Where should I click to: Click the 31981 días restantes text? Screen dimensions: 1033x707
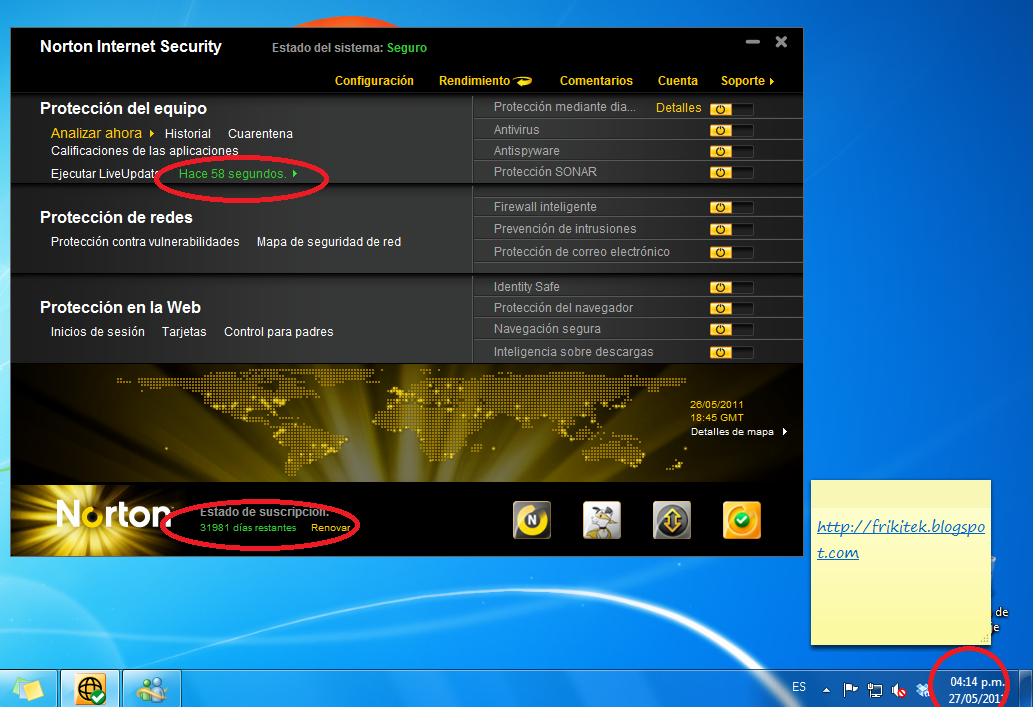[248, 528]
